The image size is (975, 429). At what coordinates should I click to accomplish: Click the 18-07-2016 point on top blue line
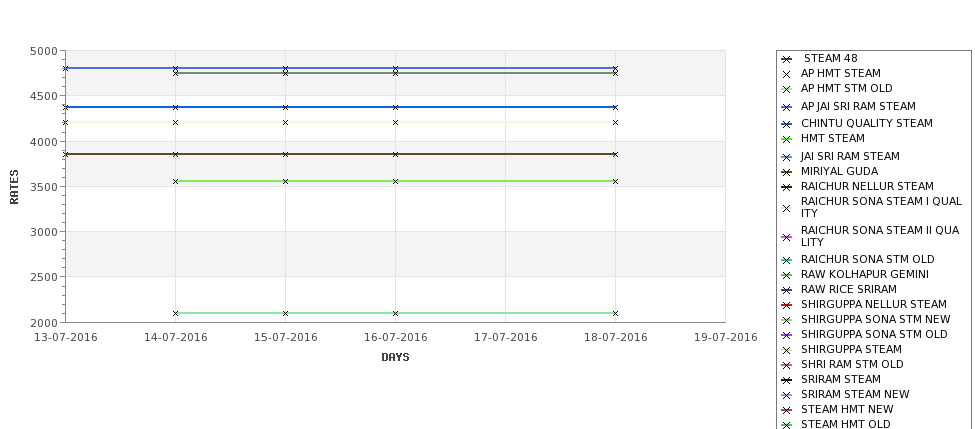pyautogui.click(x=616, y=68)
